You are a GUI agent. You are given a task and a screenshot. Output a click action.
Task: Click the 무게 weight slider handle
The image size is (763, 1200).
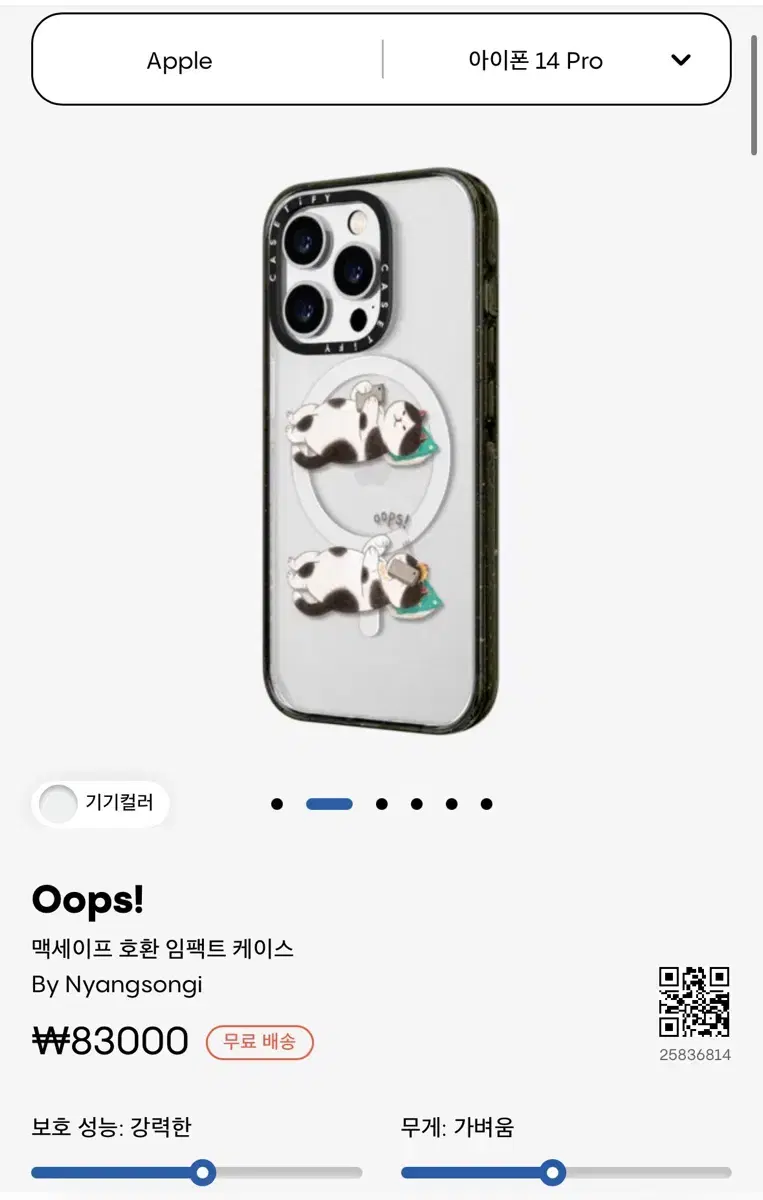[552, 1172]
